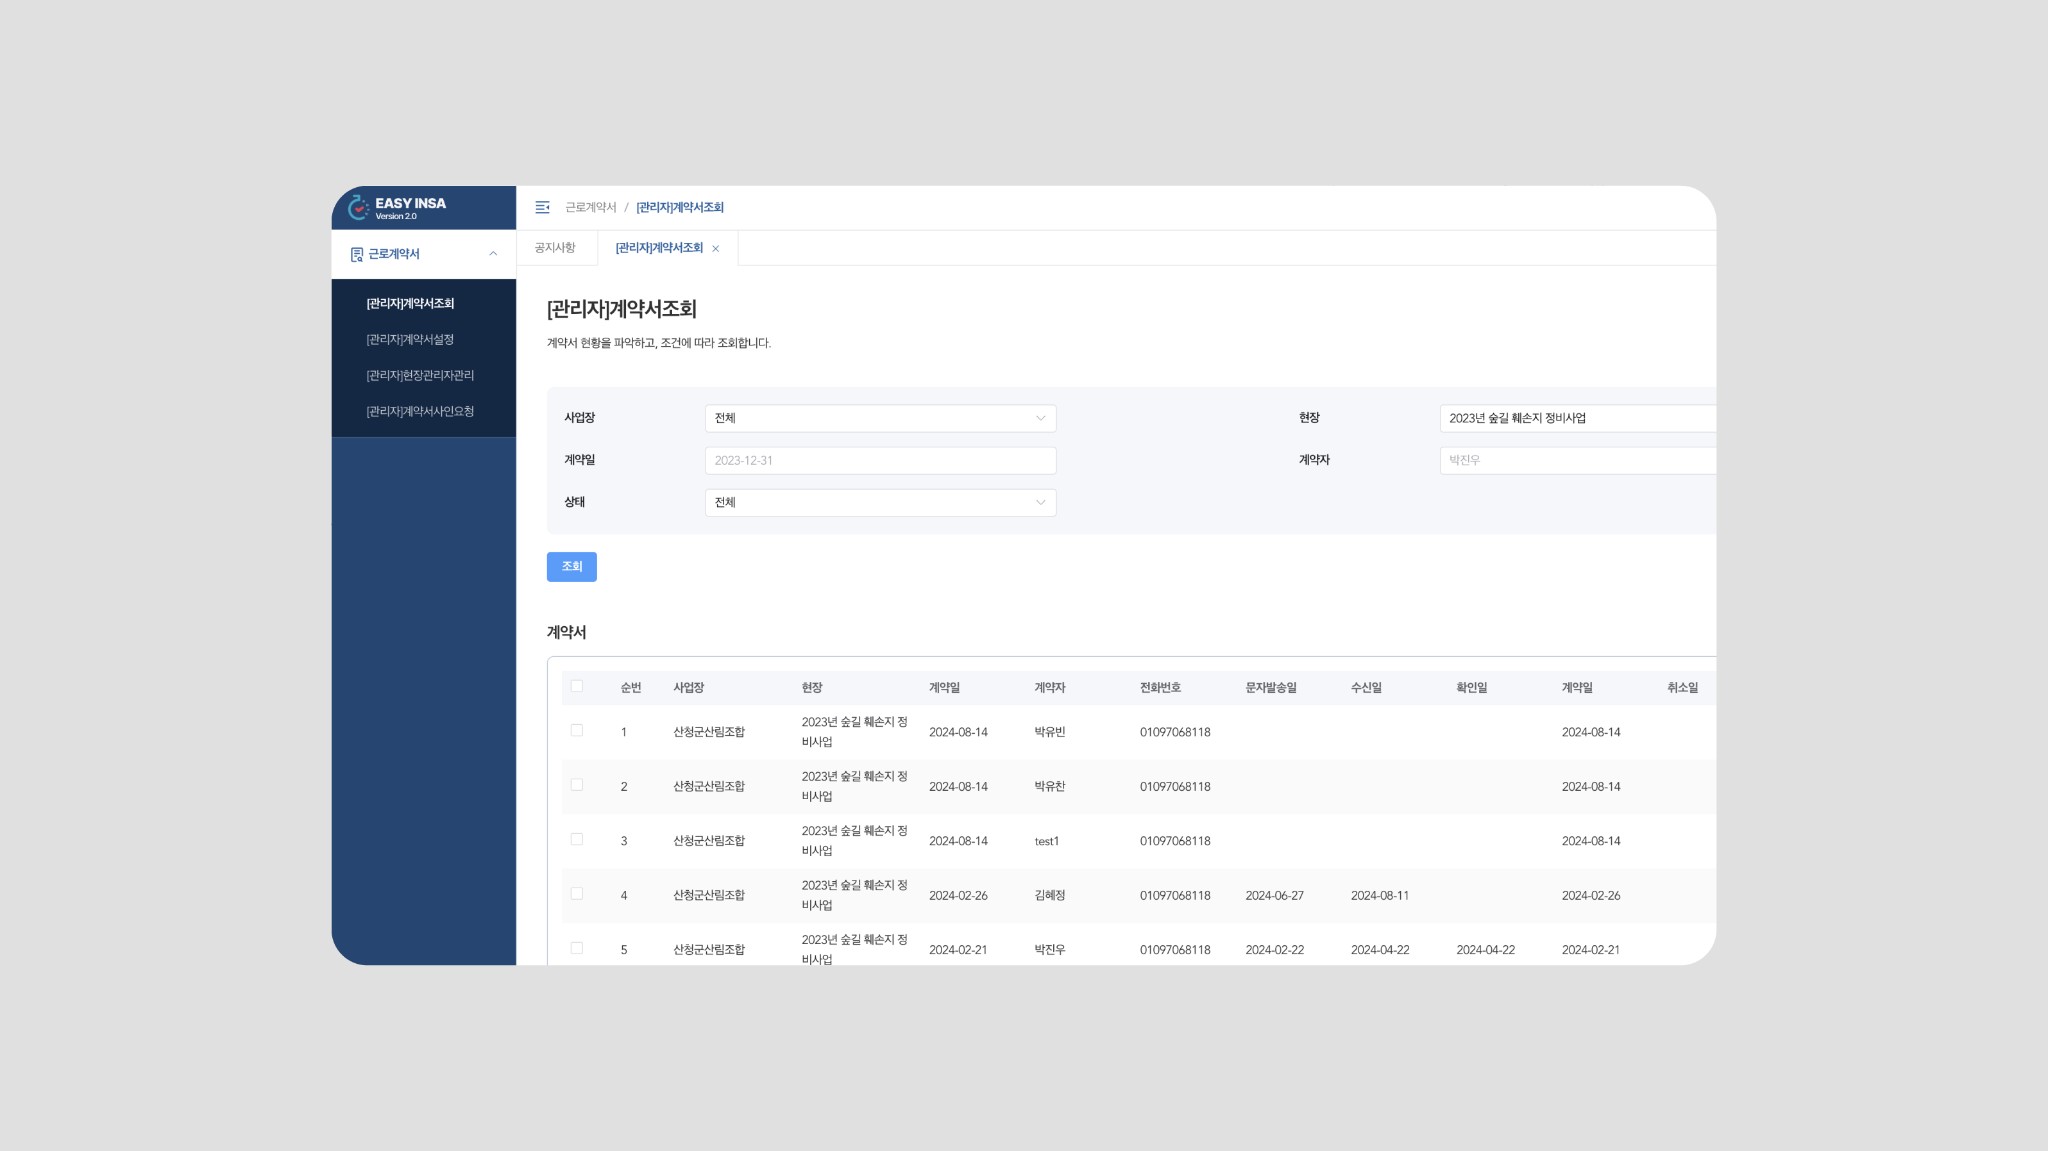Tick the checkbox for row 3 test1

[577, 840]
